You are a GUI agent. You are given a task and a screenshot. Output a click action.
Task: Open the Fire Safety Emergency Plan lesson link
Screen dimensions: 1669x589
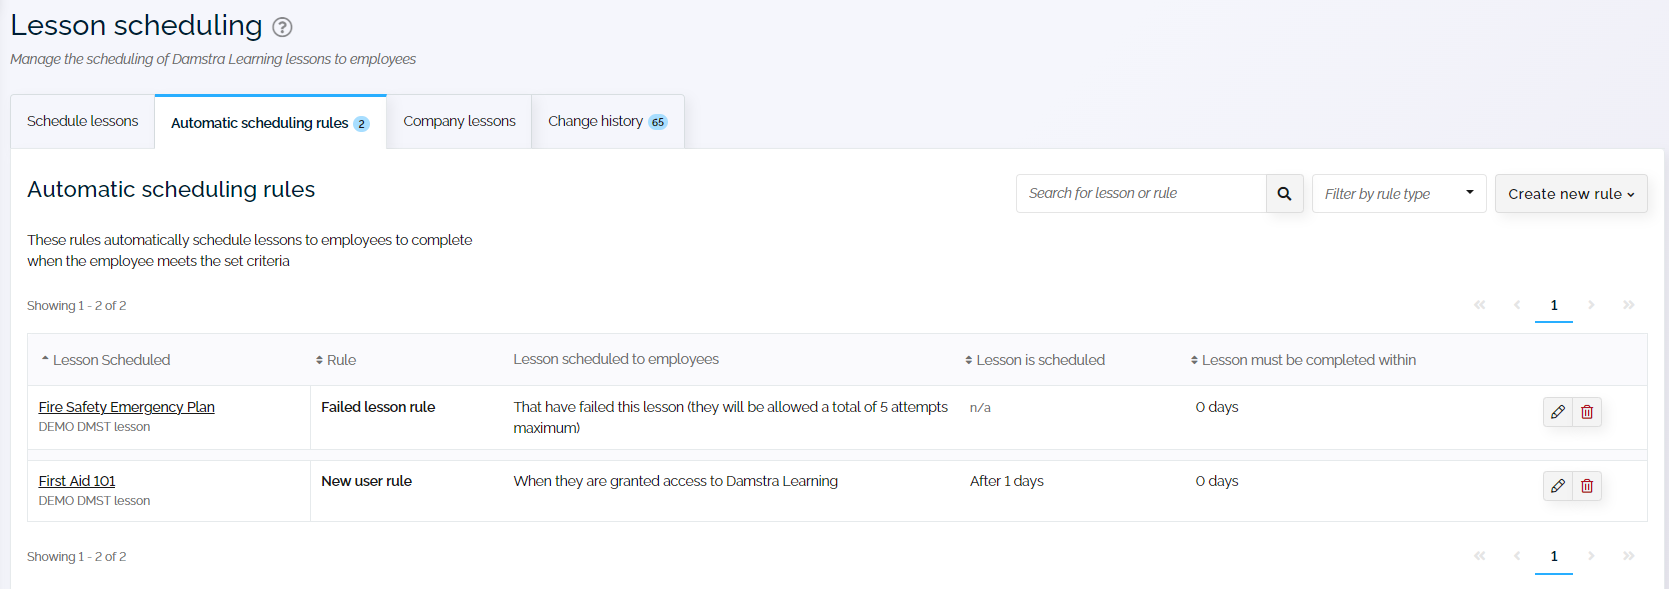[x=126, y=407]
